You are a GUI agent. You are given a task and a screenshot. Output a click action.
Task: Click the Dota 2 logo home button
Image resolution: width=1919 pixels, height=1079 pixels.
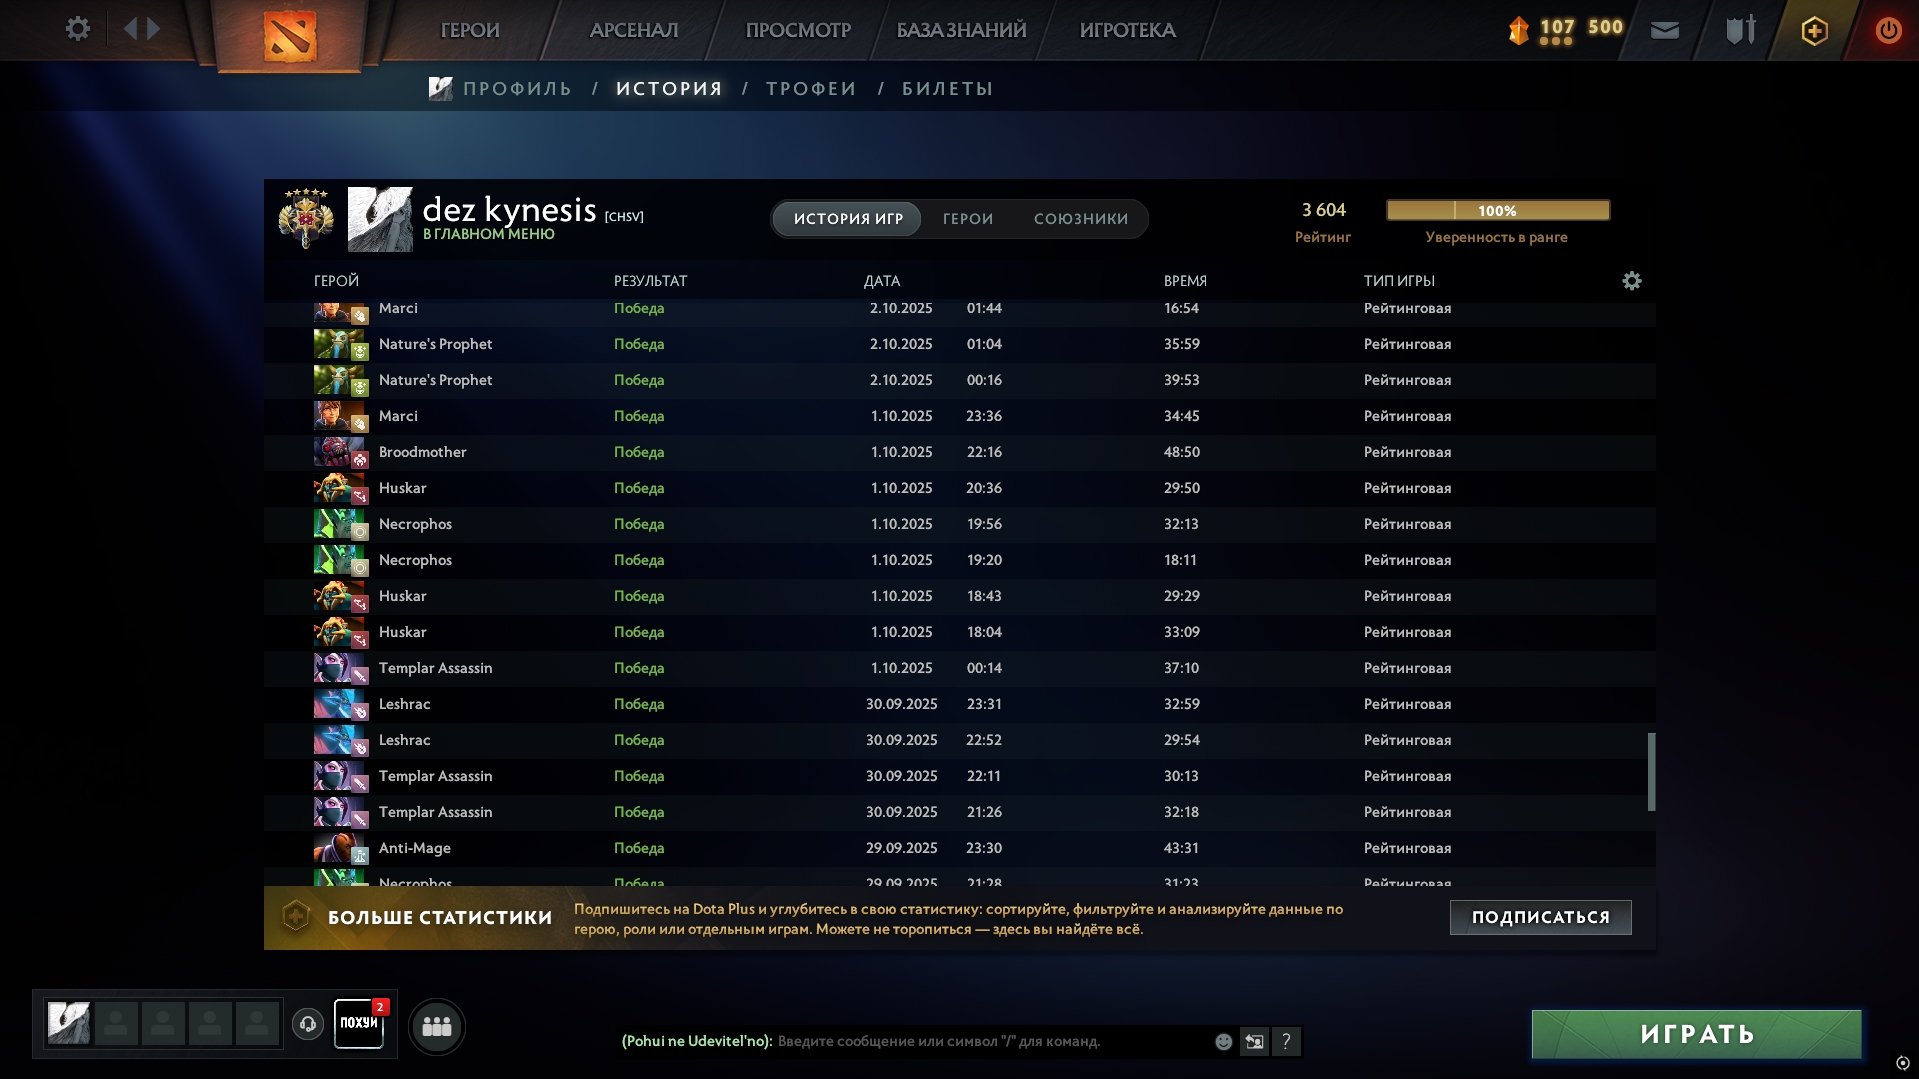click(x=289, y=36)
